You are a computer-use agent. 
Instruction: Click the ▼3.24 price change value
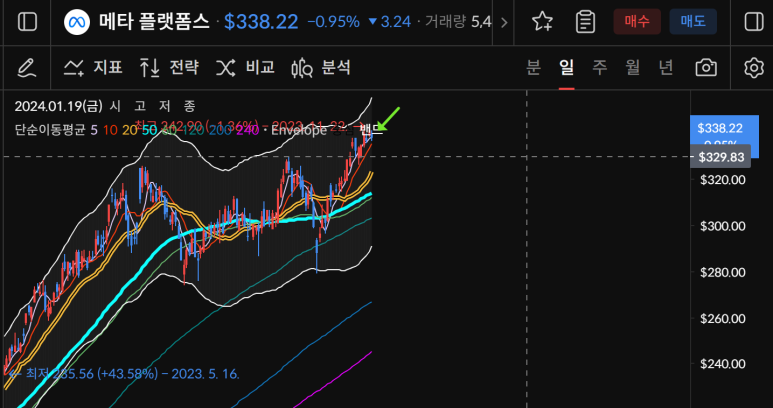tap(389, 22)
